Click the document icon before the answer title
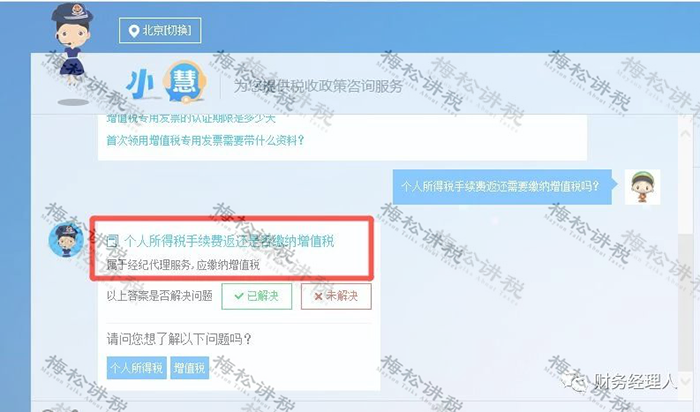Viewport: 700px width, 412px height. [113, 241]
